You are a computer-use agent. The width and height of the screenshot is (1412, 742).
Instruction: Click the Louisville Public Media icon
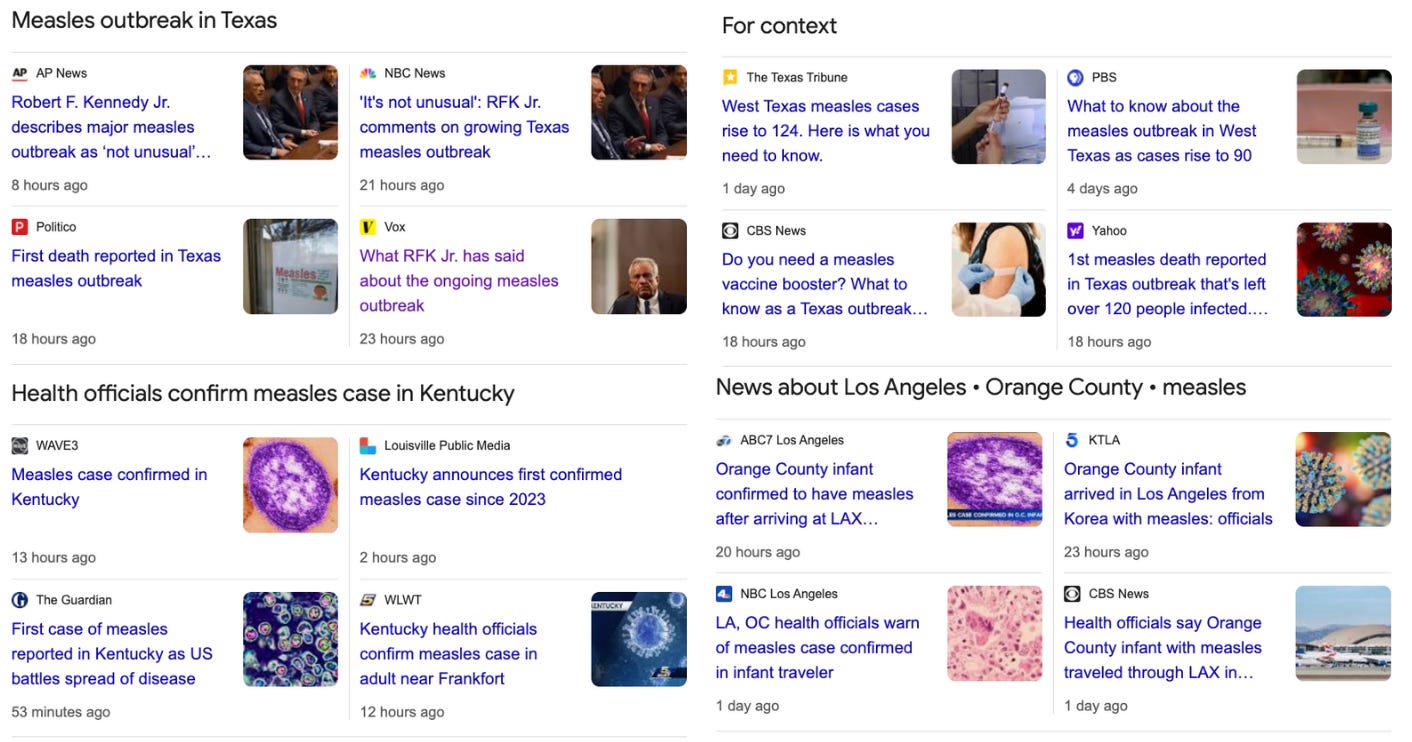pyautogui.click(x=368, y=446)
